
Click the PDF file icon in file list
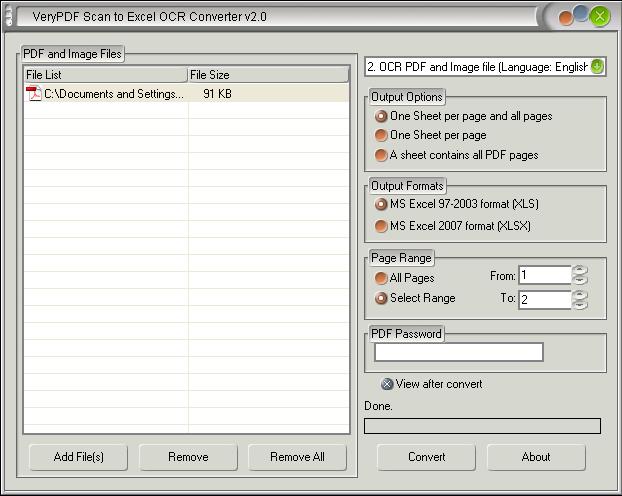[x=34, y=94]
